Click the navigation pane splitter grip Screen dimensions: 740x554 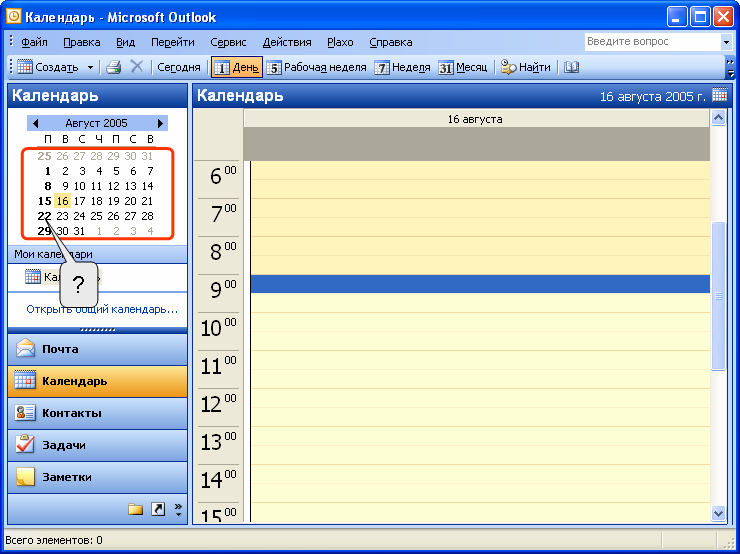[x=97, y=329]
